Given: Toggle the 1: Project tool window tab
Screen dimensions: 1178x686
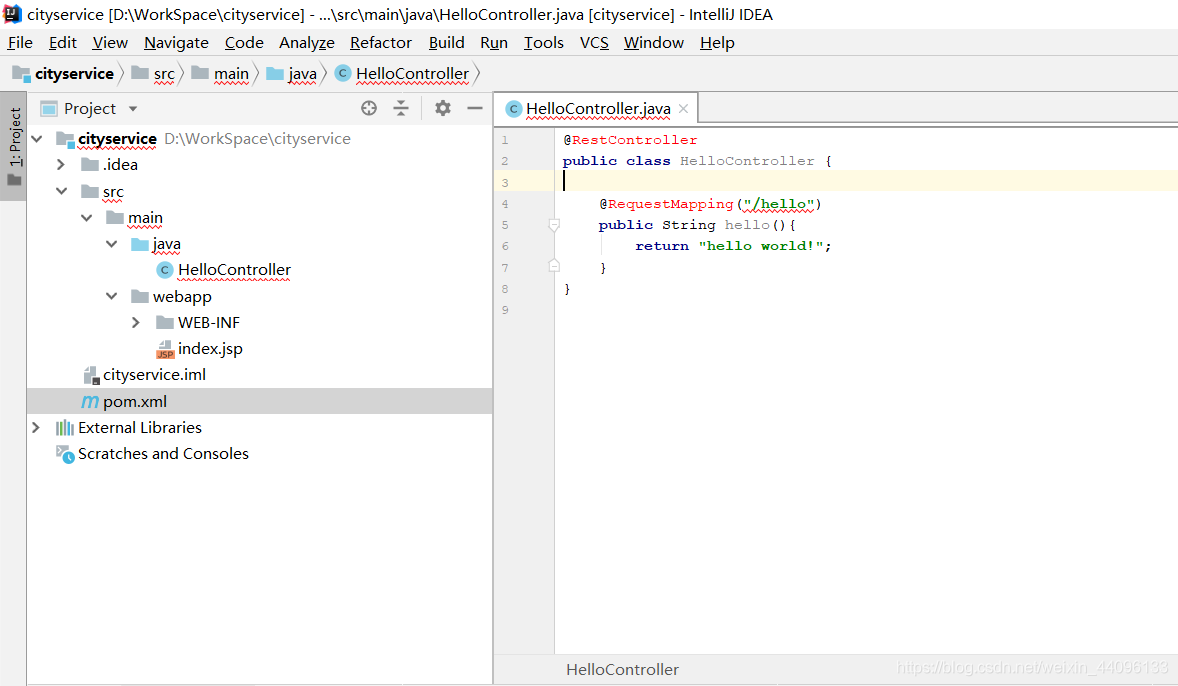Looking at the screenshot, I should (x=14, y=146).
